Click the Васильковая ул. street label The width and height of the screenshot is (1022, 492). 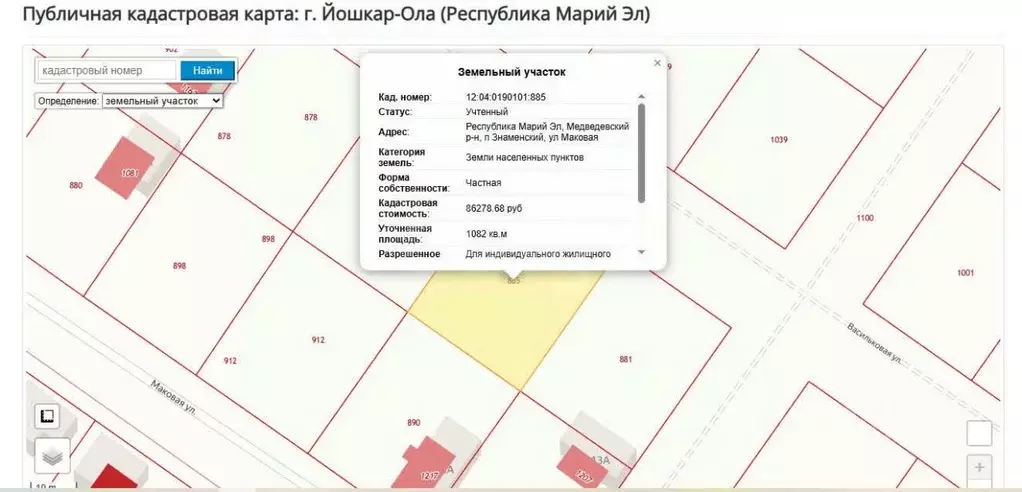click(874, 342)
